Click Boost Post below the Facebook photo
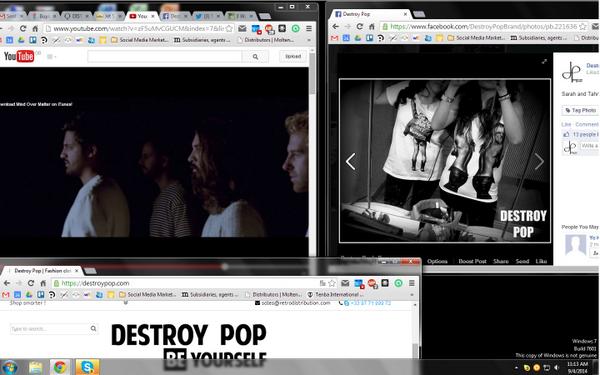The height and width of the screenshot is (375, 600). click(x=472, y=261)
